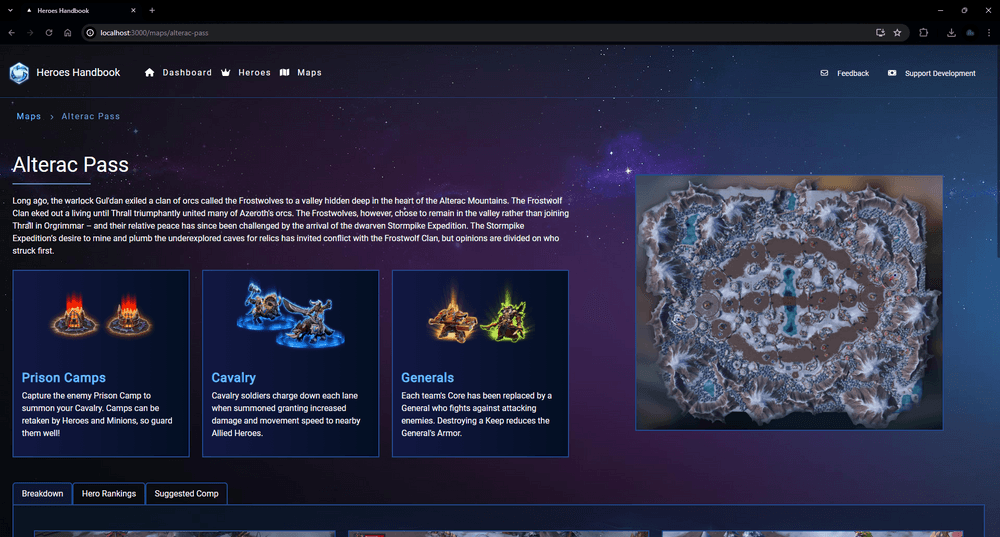Bookmark this page with star icon
This screenshot has width=1000, height=537.
point(897,33)
